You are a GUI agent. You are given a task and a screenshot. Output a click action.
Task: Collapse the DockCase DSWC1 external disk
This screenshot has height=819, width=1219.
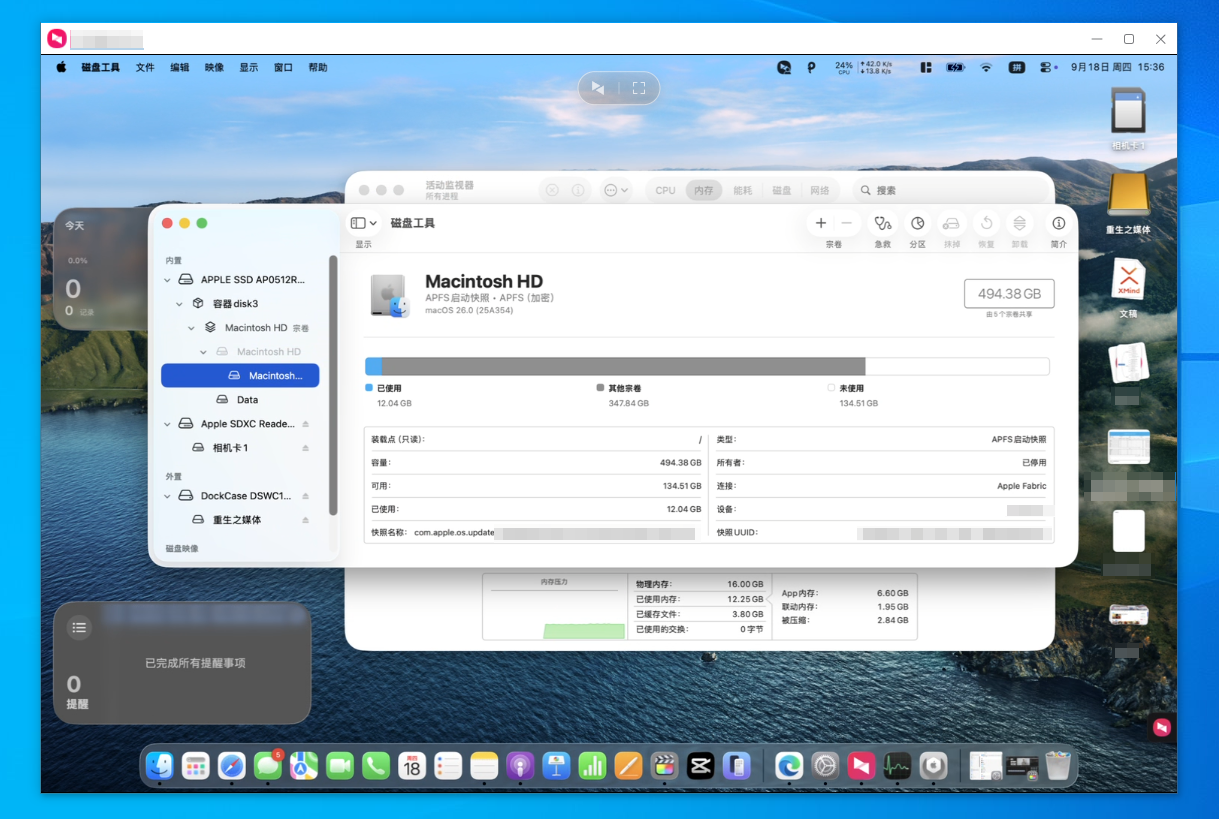pyautogui.click(x=168, y=496)
